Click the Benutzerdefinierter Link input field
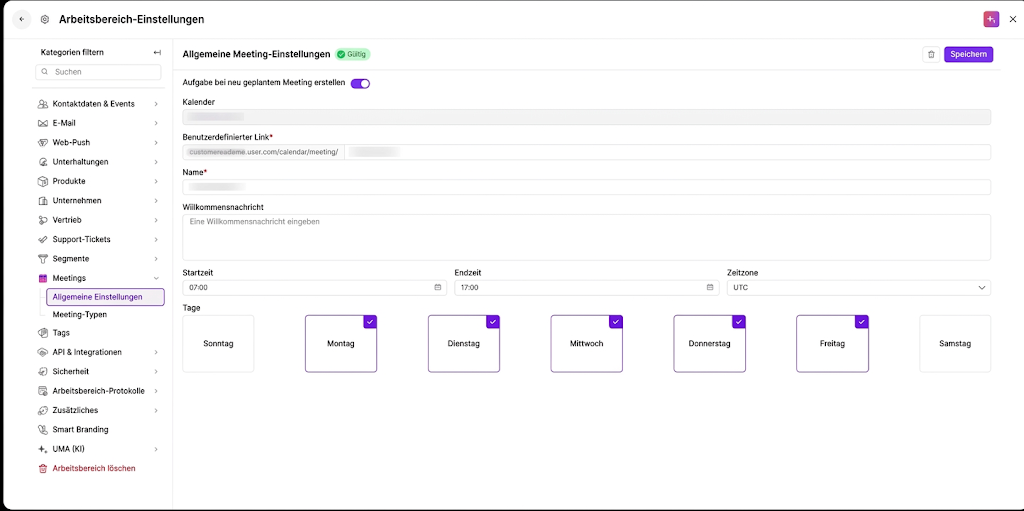The image size is (1024, 511). [x=667, y=152]
